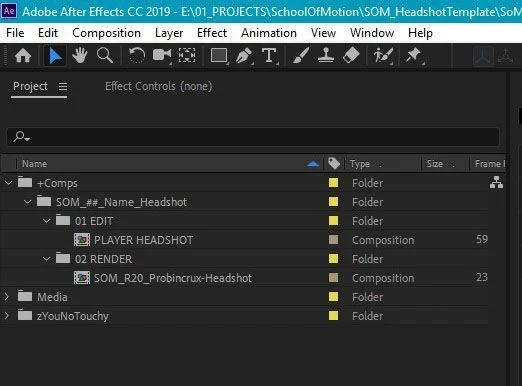The height and width of the screenshot is (386, 522).
Task: Switch to Effect Controls tab
Action: click(159, 86)
